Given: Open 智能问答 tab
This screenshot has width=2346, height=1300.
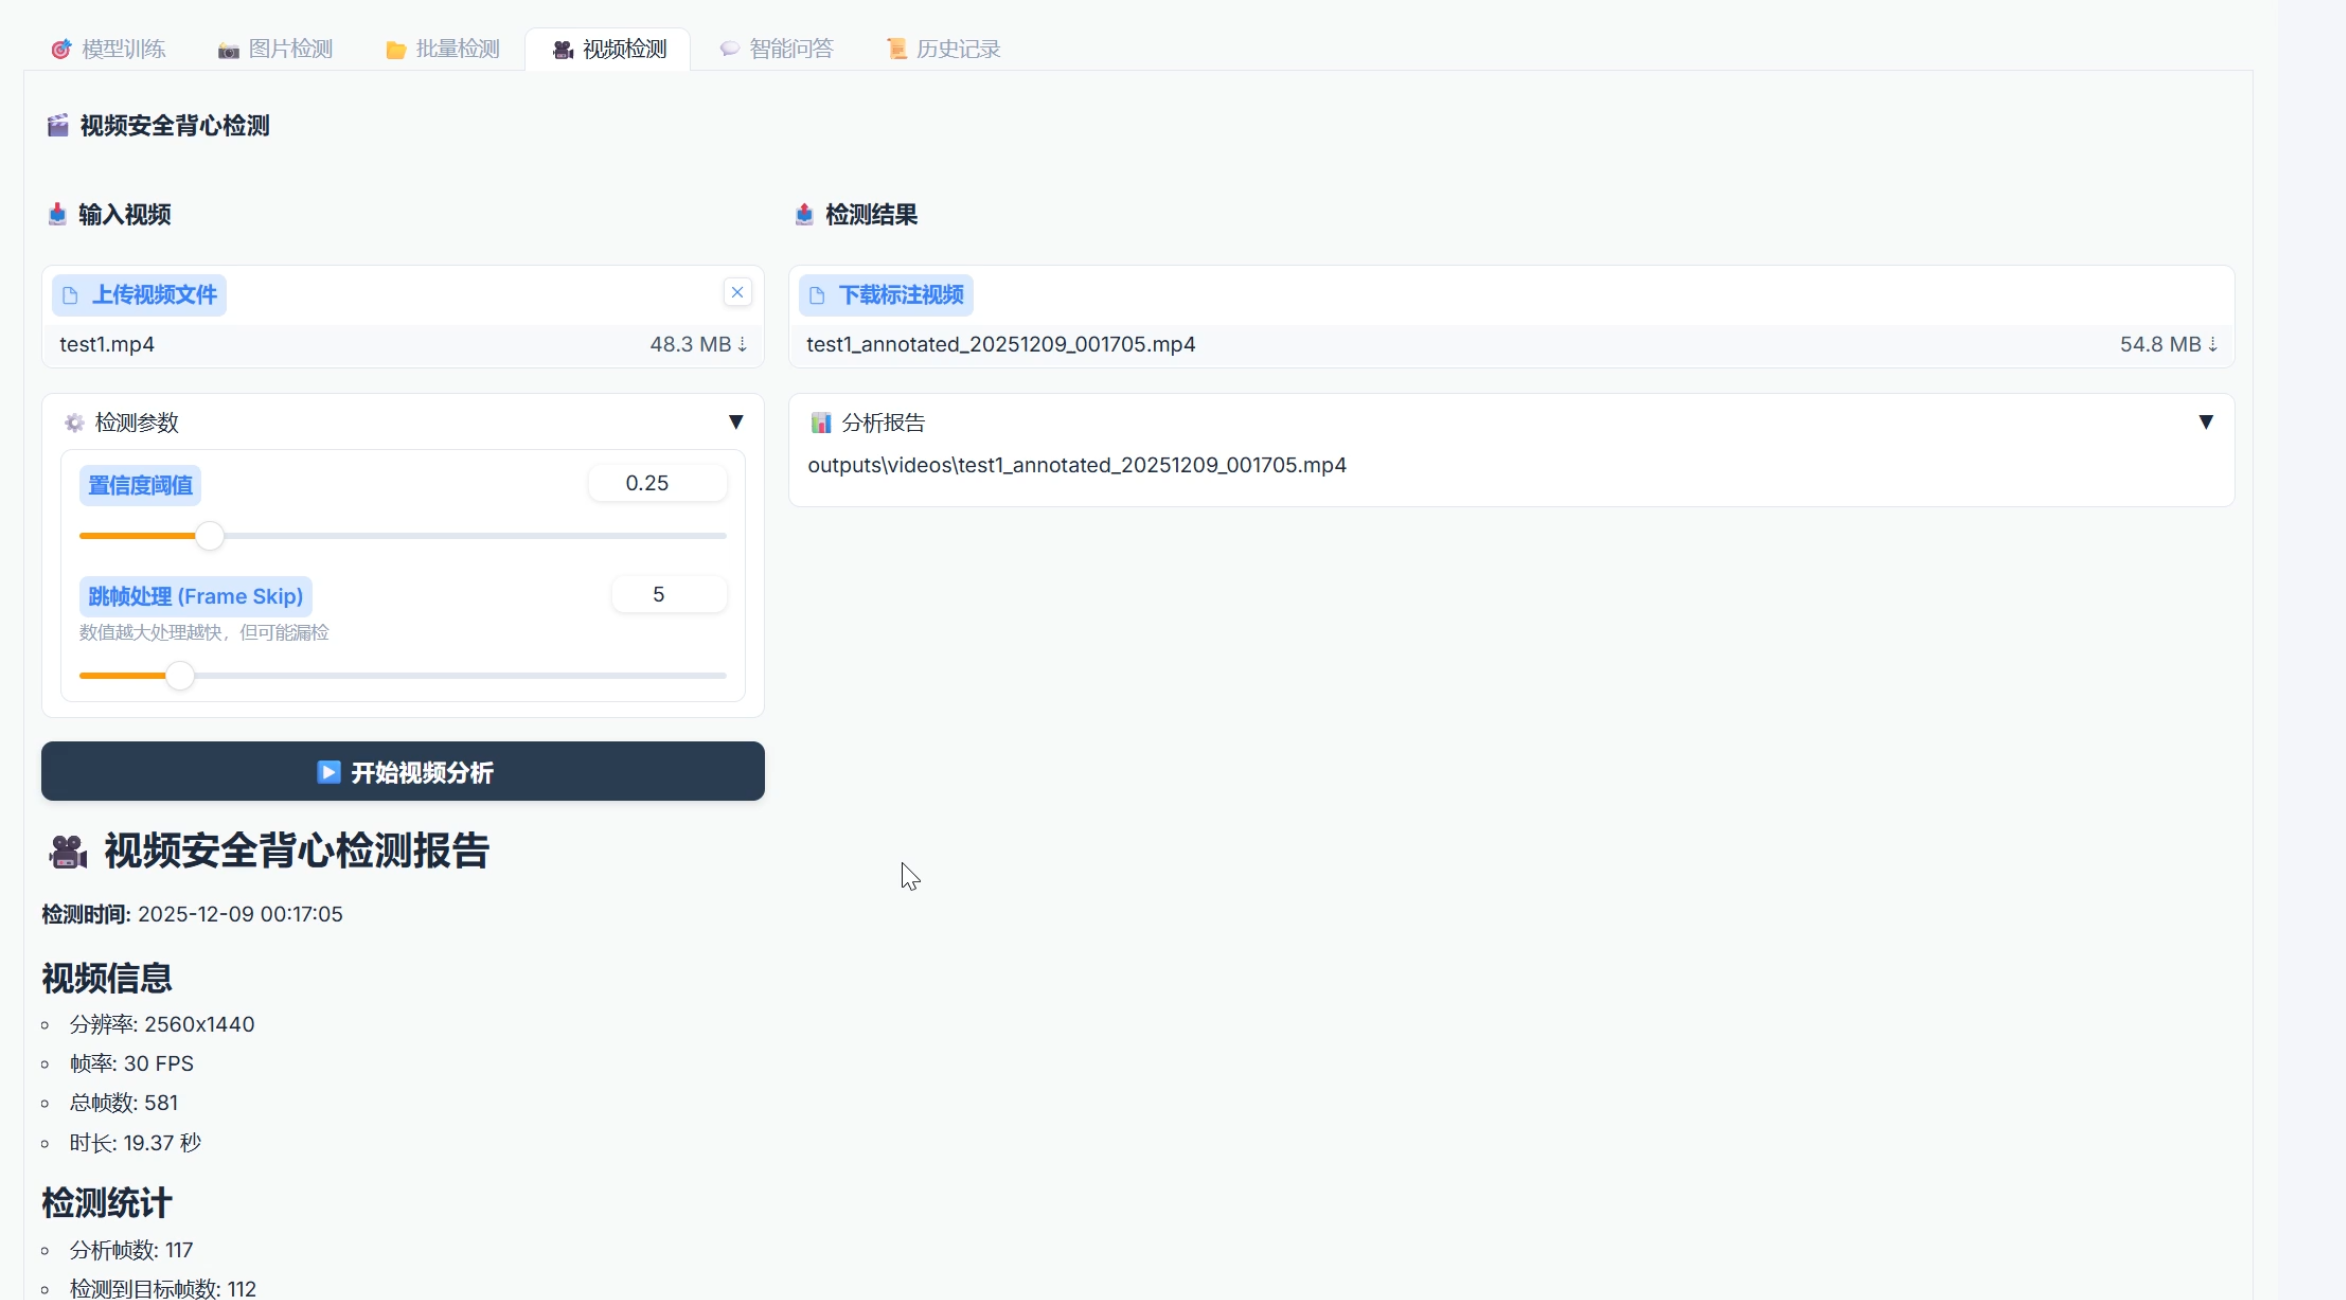Looking at the screenshot, I should click(x=776, y=49).
